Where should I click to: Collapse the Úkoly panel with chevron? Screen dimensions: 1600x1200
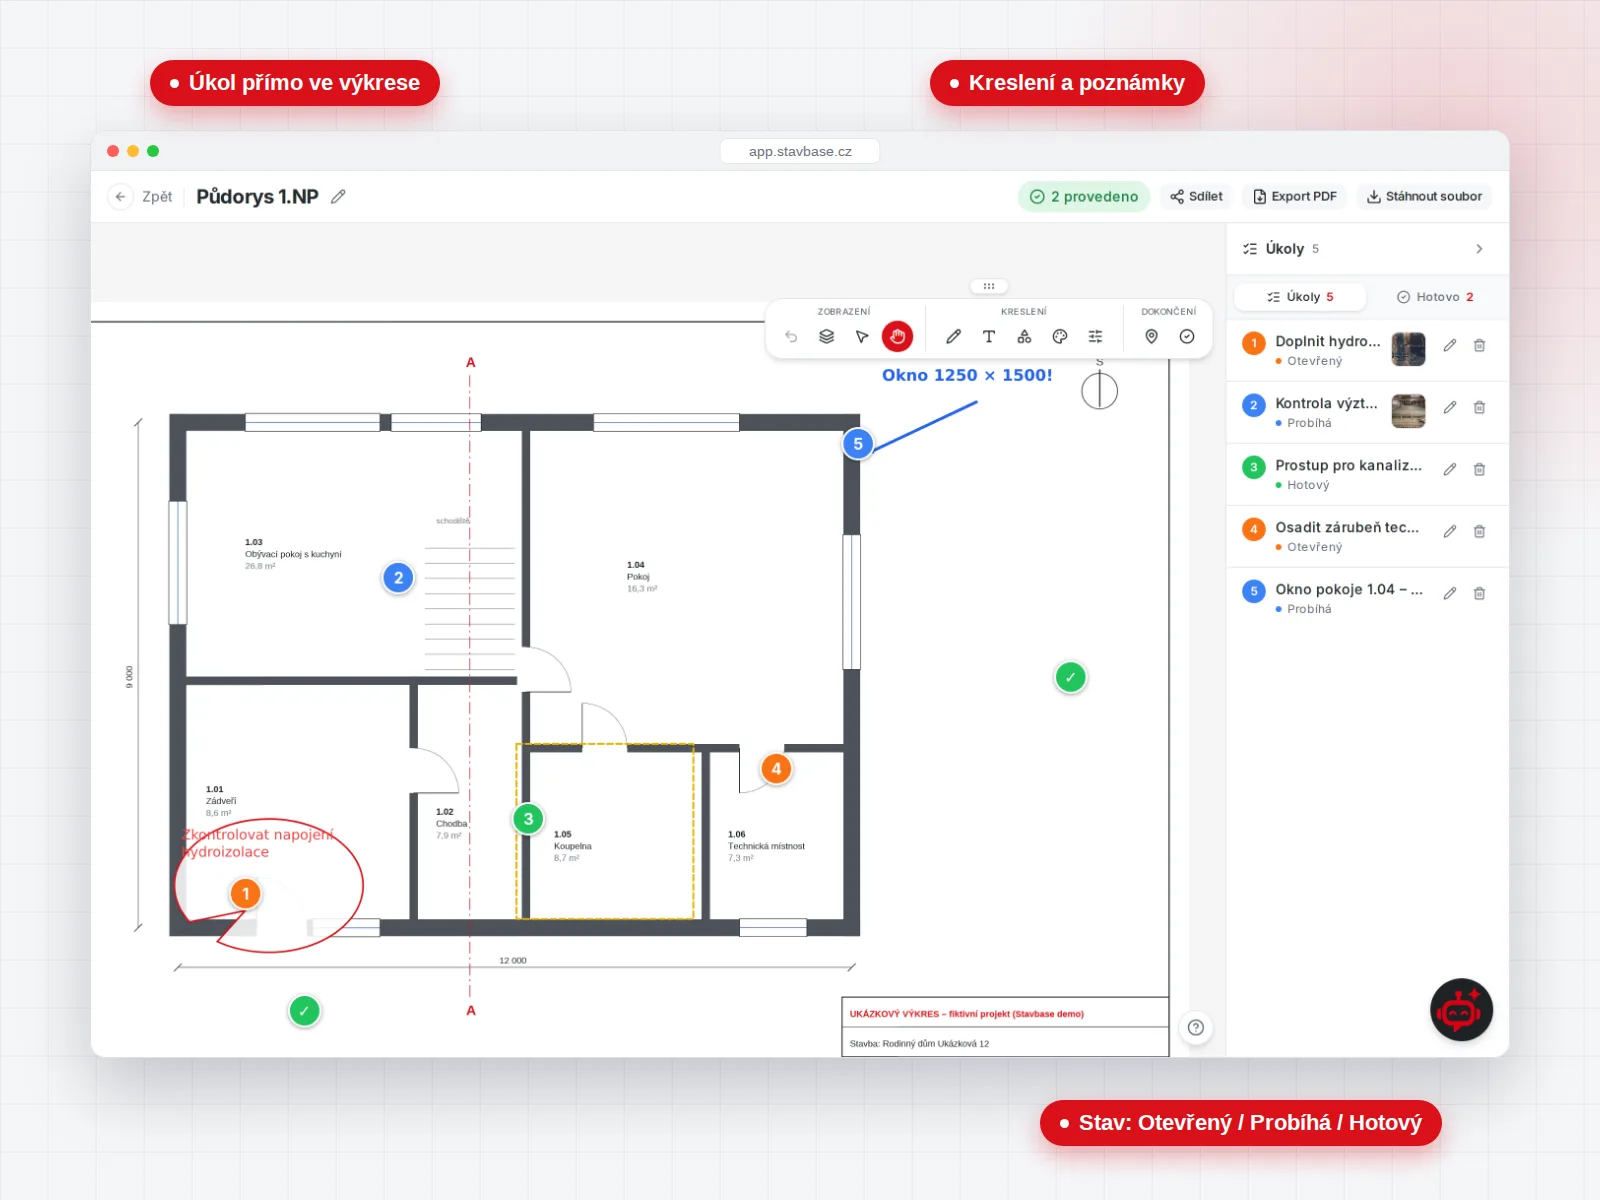pyautogui.click(x=1479, y=249)
